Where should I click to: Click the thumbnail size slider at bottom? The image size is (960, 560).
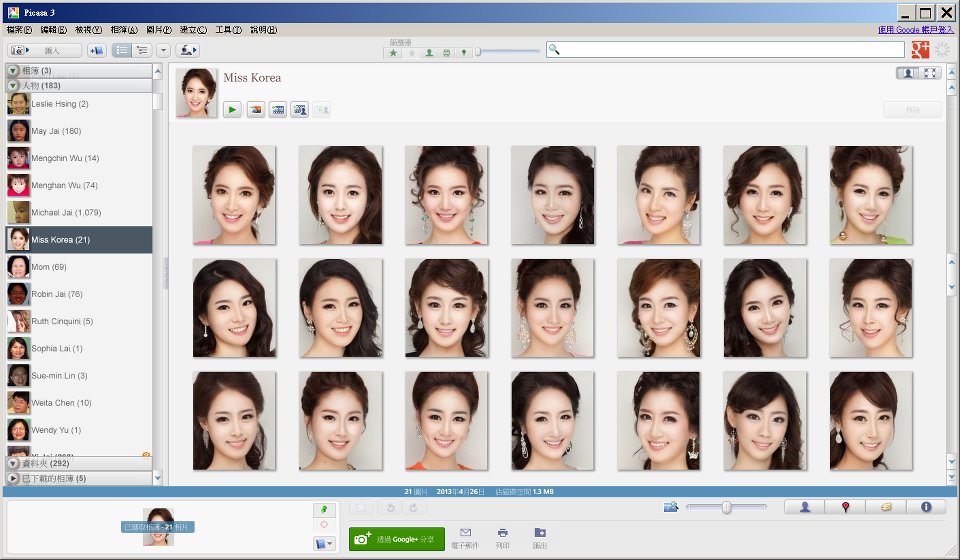[726, 508]
